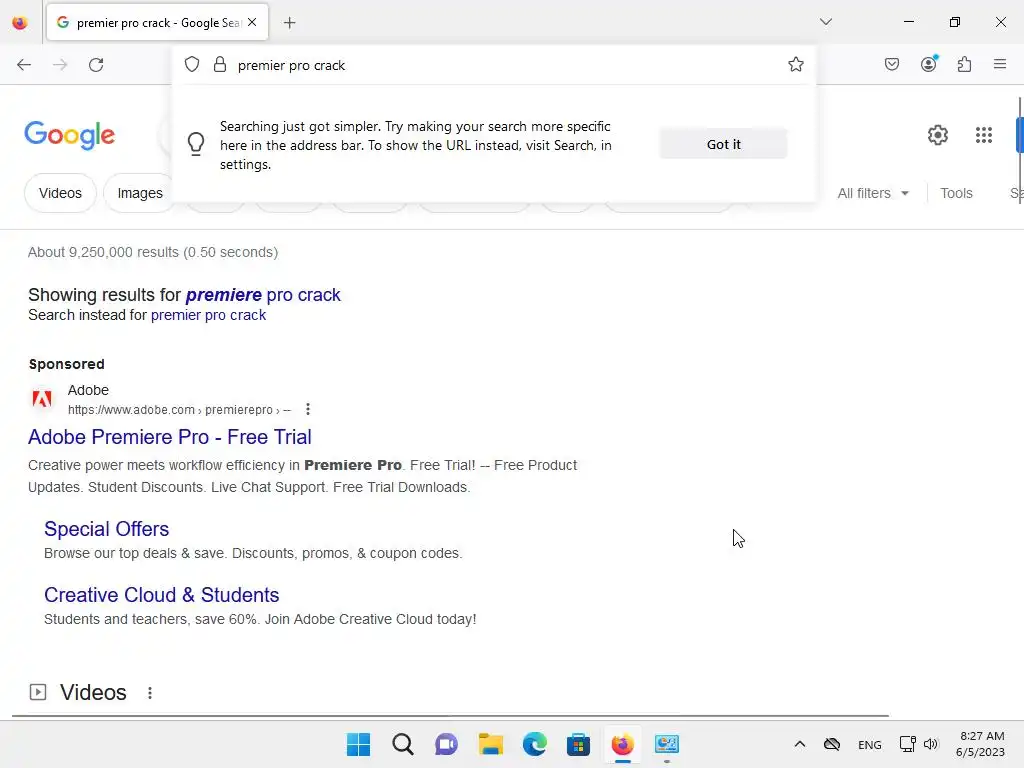Click the Google logo
This screenshot has height=768, width=1024.
69,135
